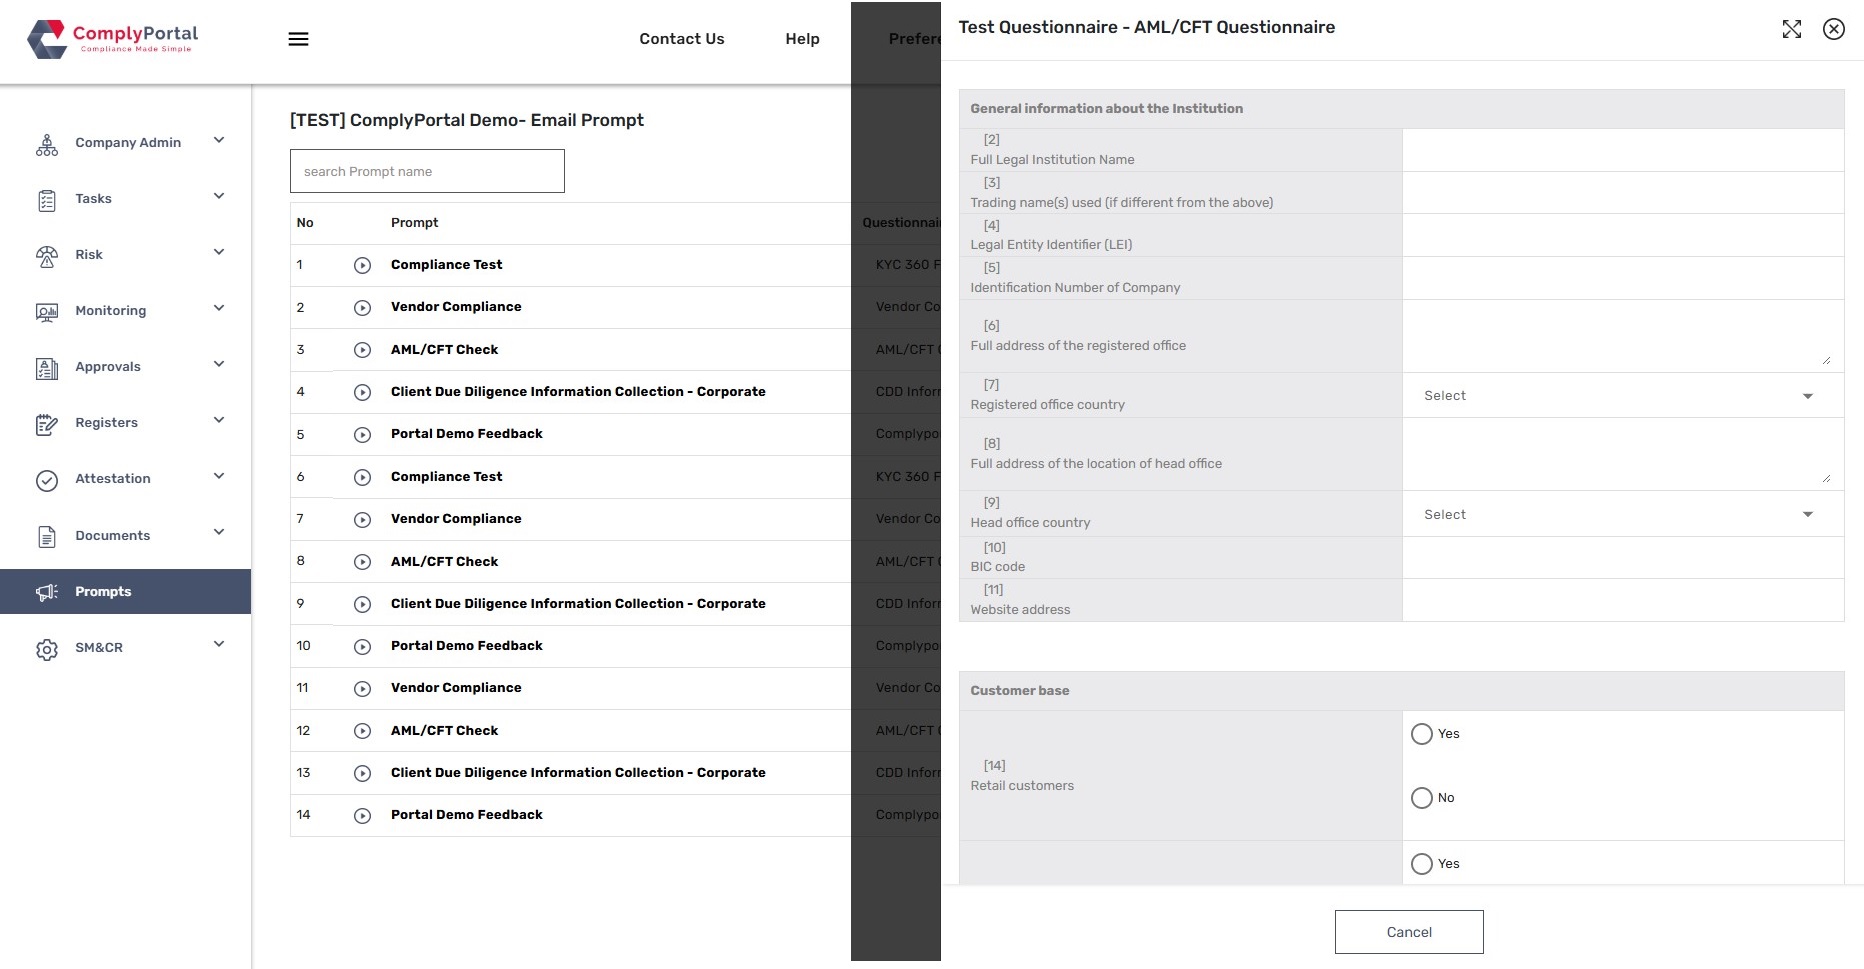Click the Full Legal Institution Name field
This screenshot has width=1864, height=969.
tap(1622, 150)
